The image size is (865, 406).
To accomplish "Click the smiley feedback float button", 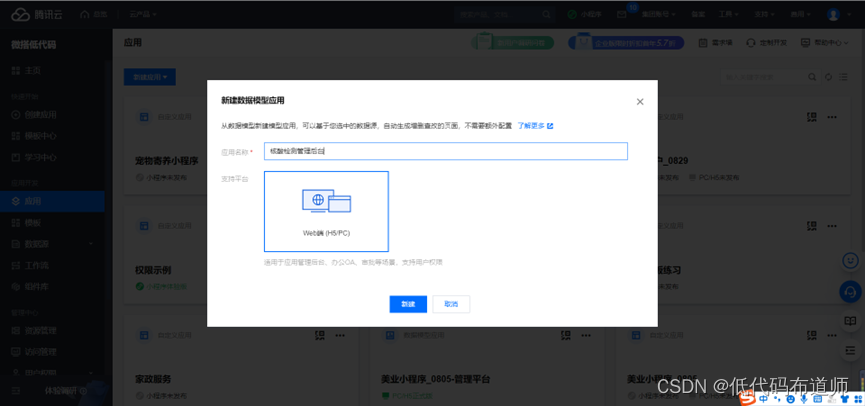I will pyautogui.click(x=850, y=259).
